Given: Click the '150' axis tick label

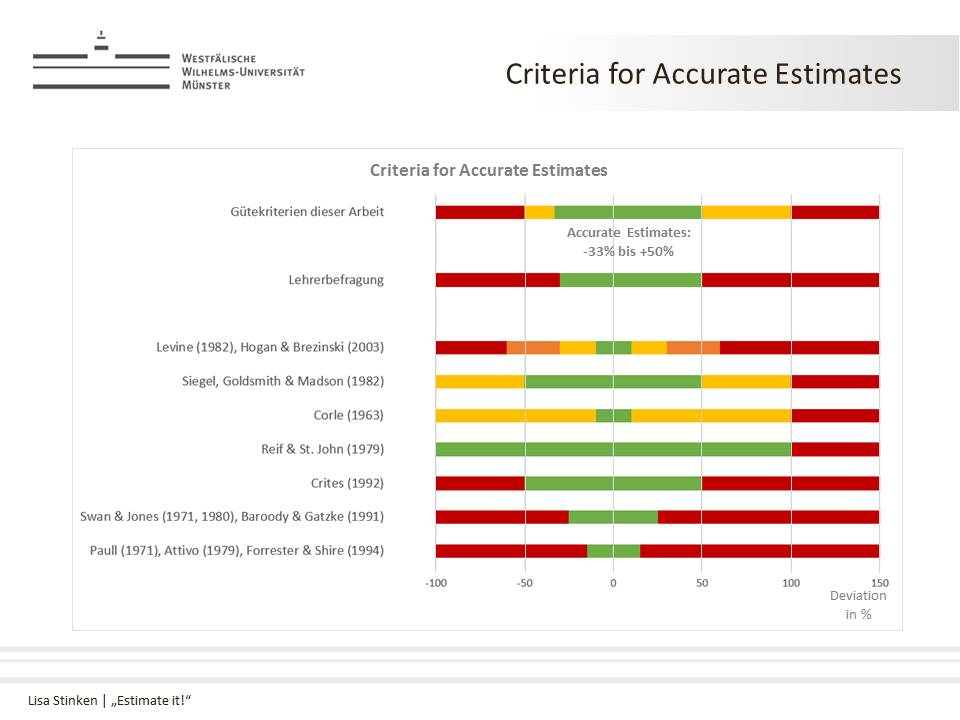Looking at the screenshot, I should (x=879, y=582).
